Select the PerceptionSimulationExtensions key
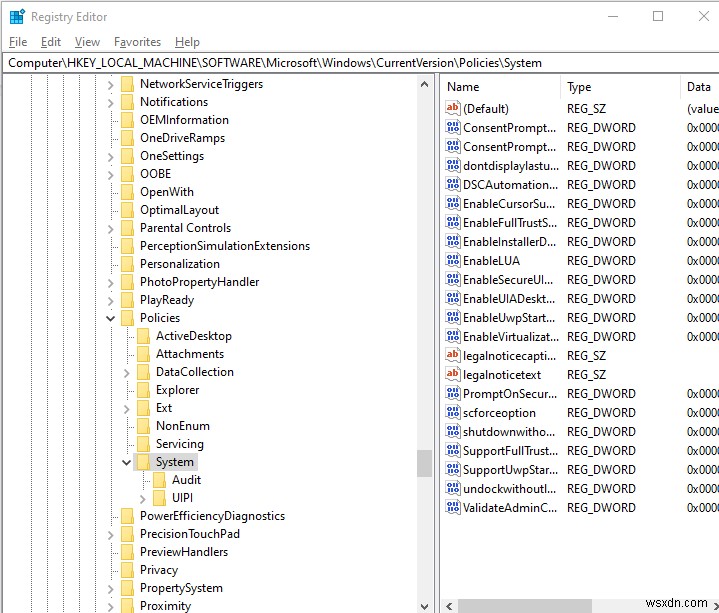Screen dimensions: 719x613 225,246
